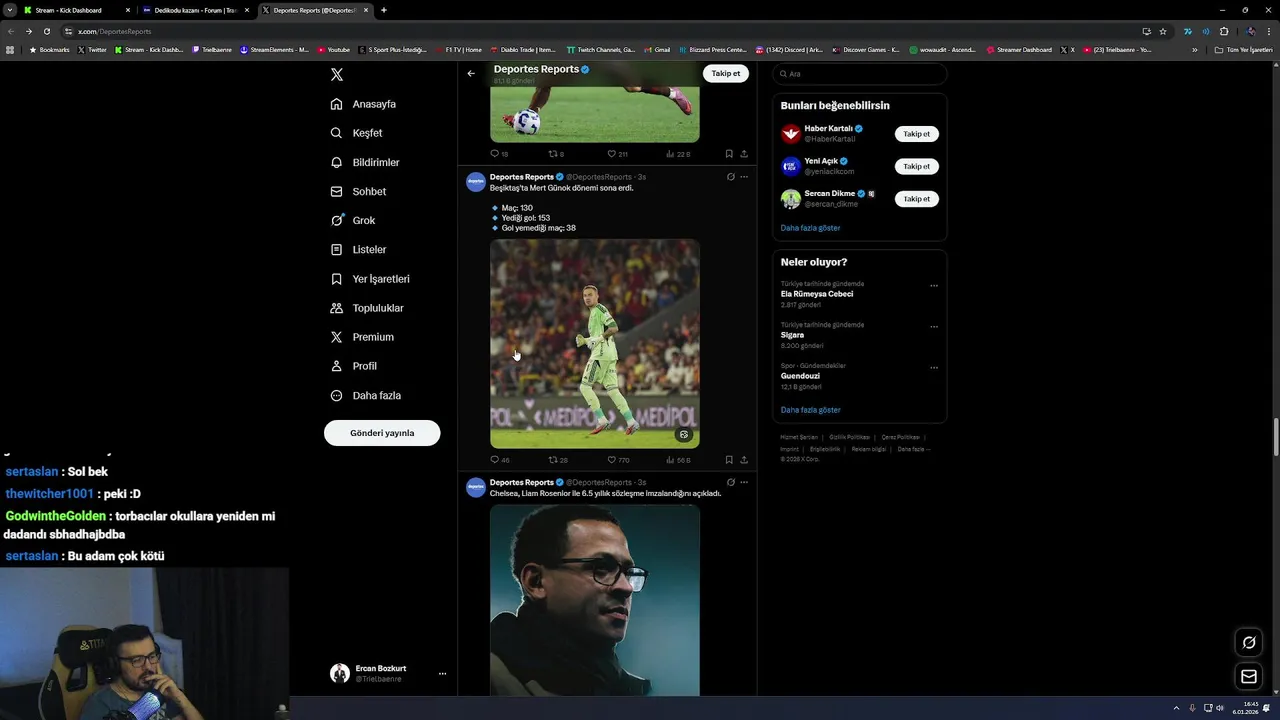
Task: Open the floating Grok button at bottom right
Action: pyautogui.click(x=1249, y=642)
